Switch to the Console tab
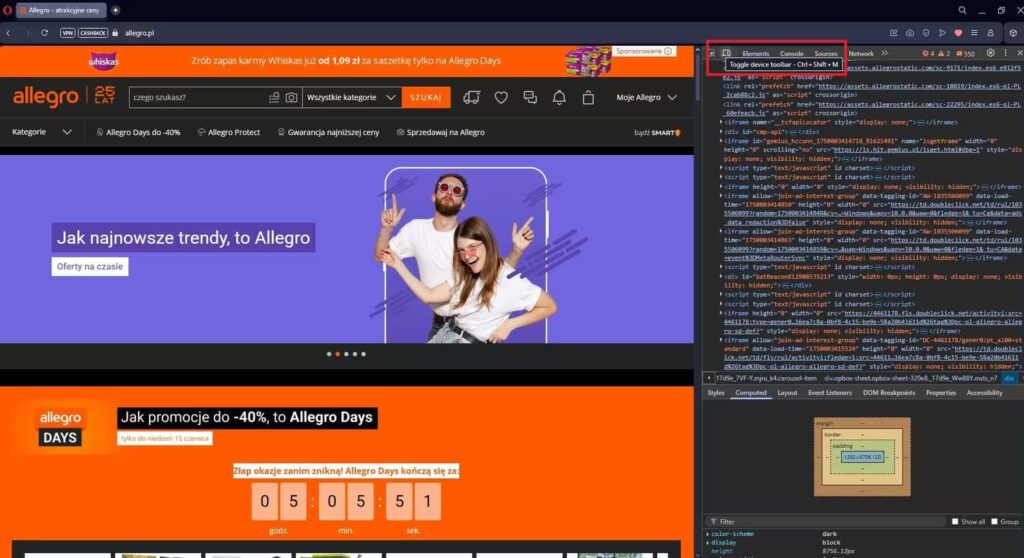This screenshot has height=558, width=1024. (x=792, y=54)
